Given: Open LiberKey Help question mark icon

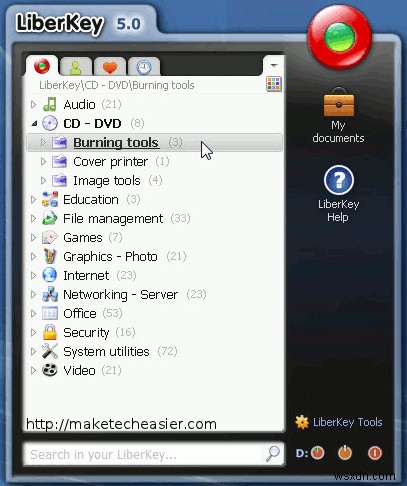Looking at the screenshot, I should tap(339, 180).
